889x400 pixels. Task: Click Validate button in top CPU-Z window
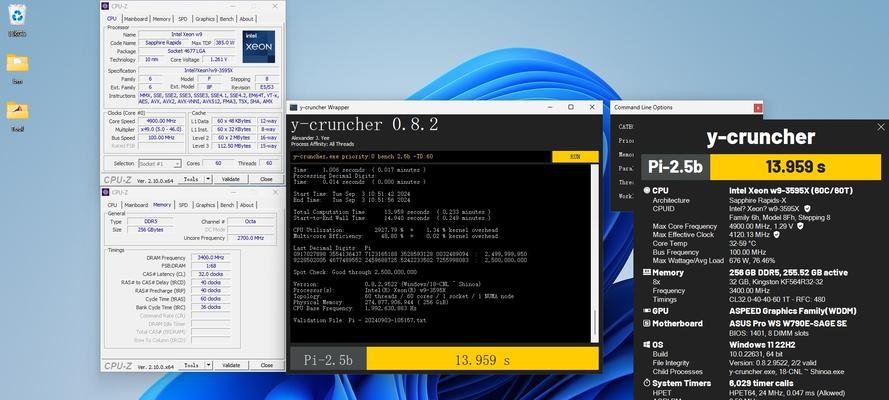[231, 179]
